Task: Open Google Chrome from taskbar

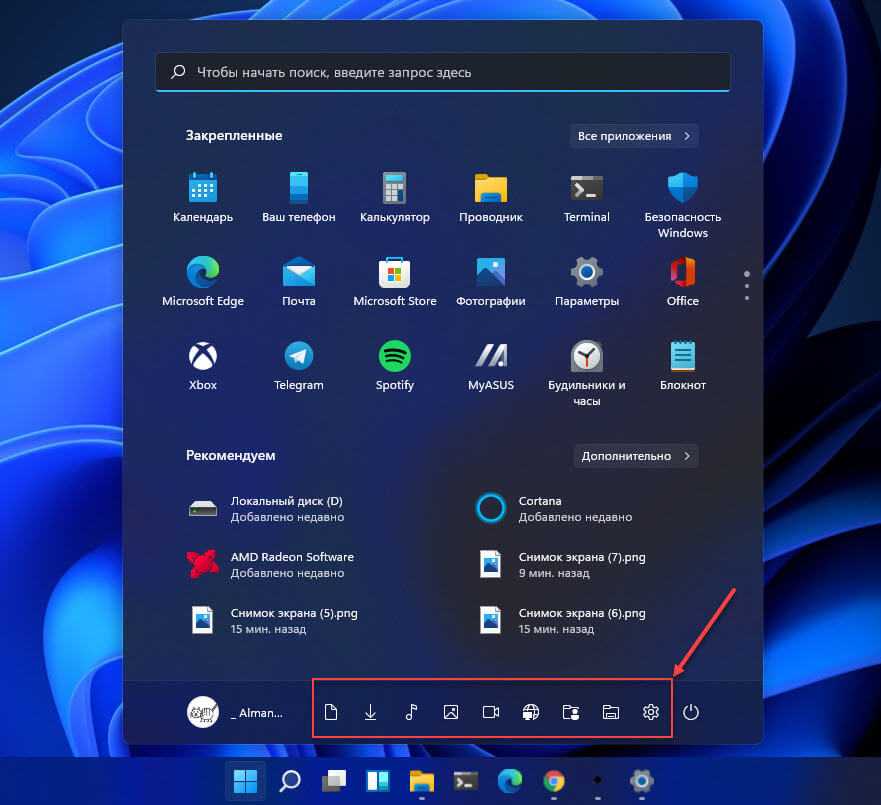Action: point(553,780)
